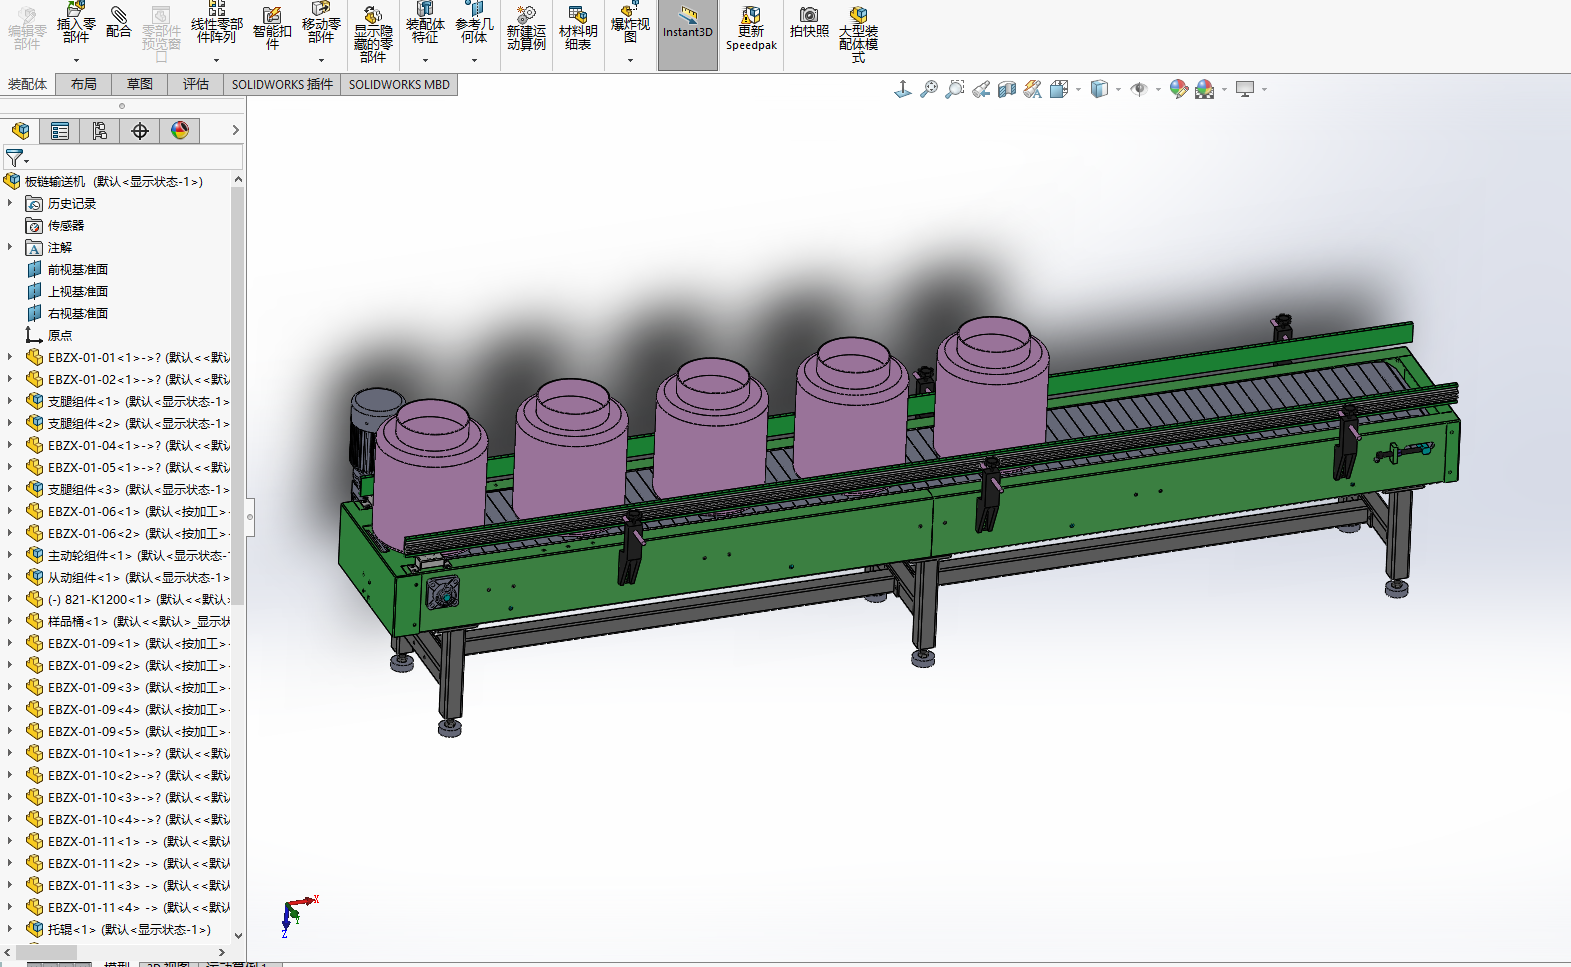Click the 拍快照 (Take Snapshot) camera icon
The height and width of the screenshot is (967, 1571).
809,22
